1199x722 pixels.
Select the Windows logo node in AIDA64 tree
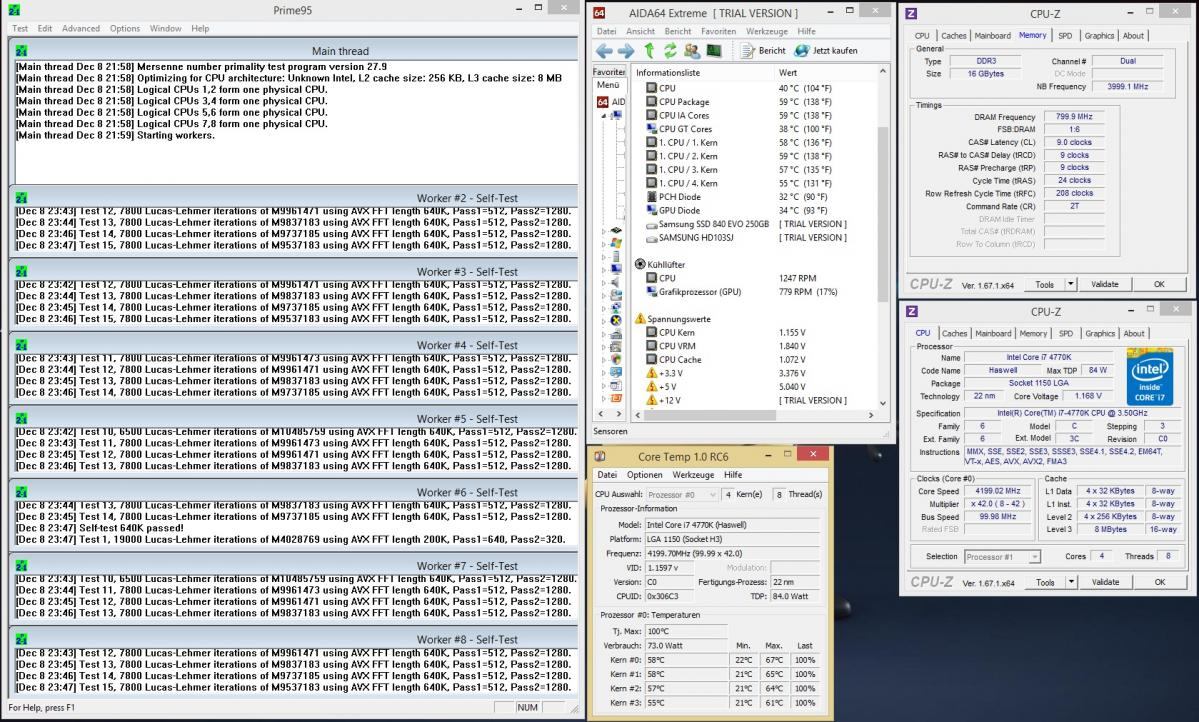tap(616, 243)
